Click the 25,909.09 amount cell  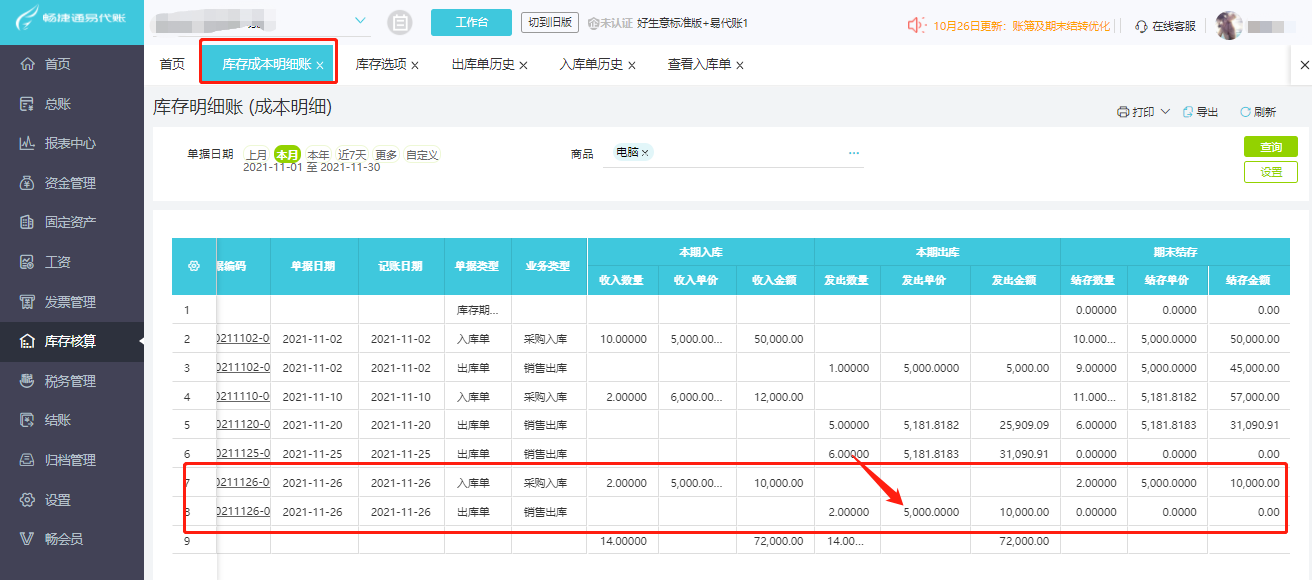[x=1015, y=425]
